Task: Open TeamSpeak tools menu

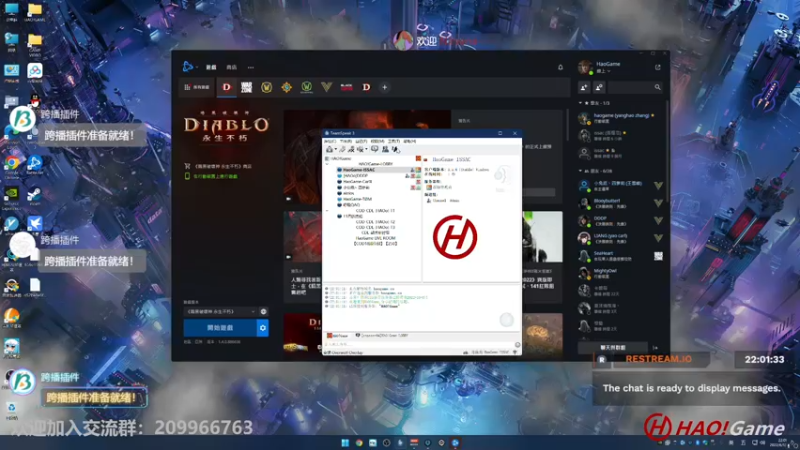Action: (x=393, y=141)
